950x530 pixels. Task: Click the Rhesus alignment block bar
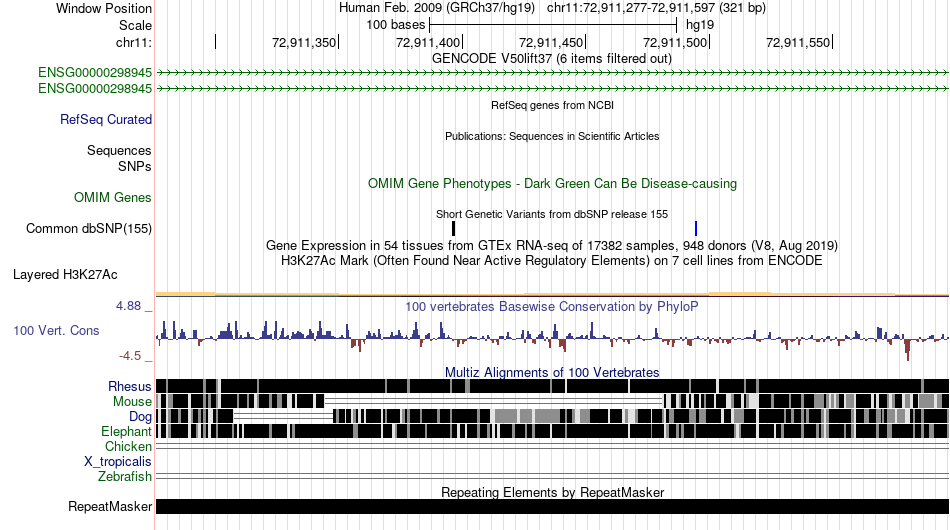[x=552, y=386]
